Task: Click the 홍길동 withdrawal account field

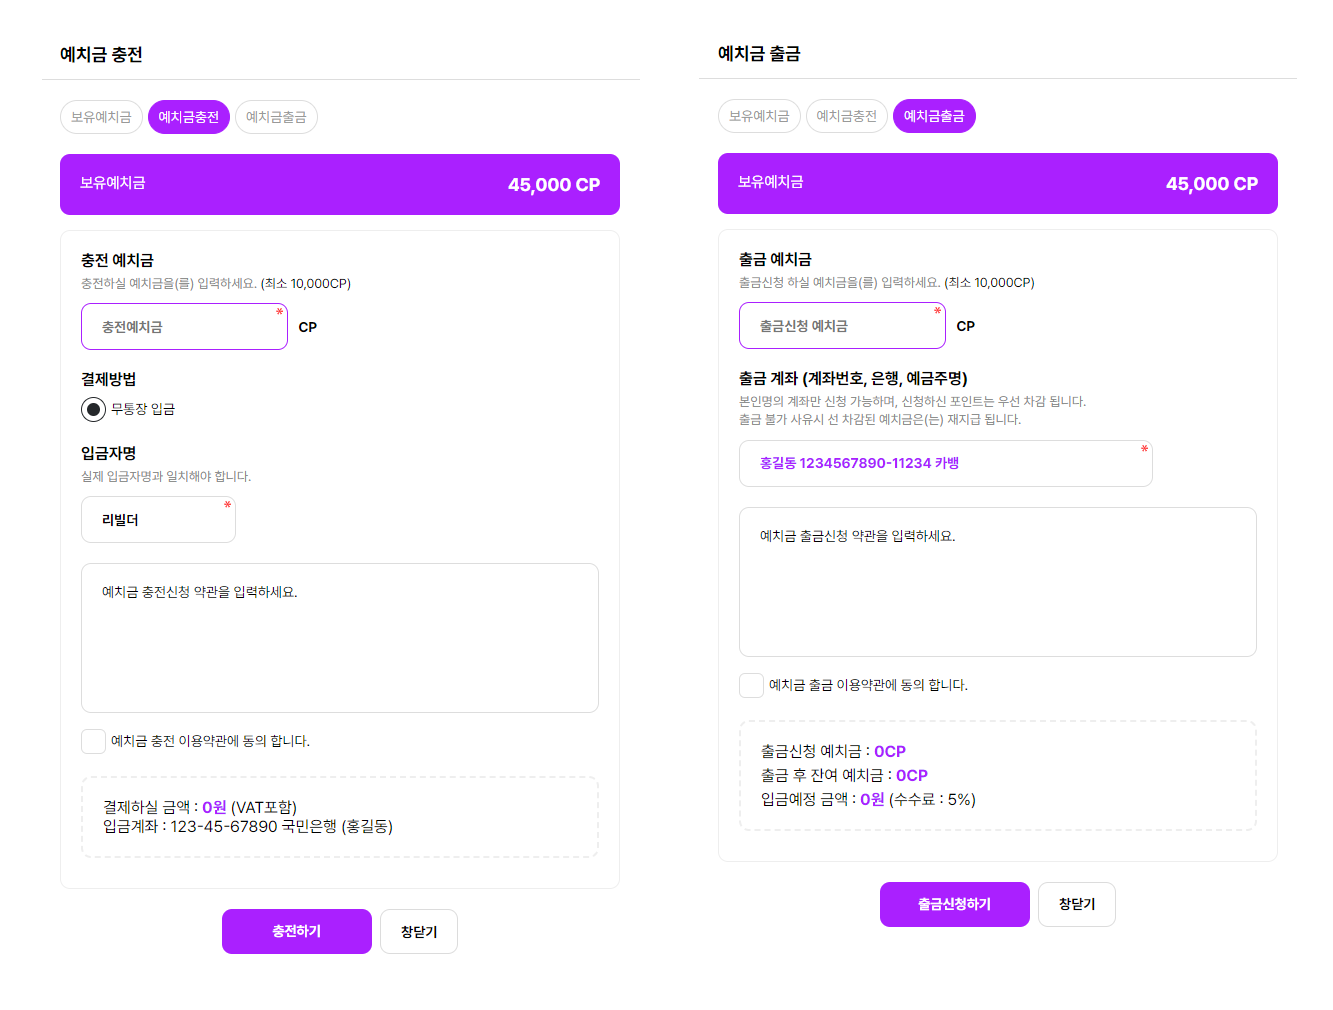Action: point(946,463)
